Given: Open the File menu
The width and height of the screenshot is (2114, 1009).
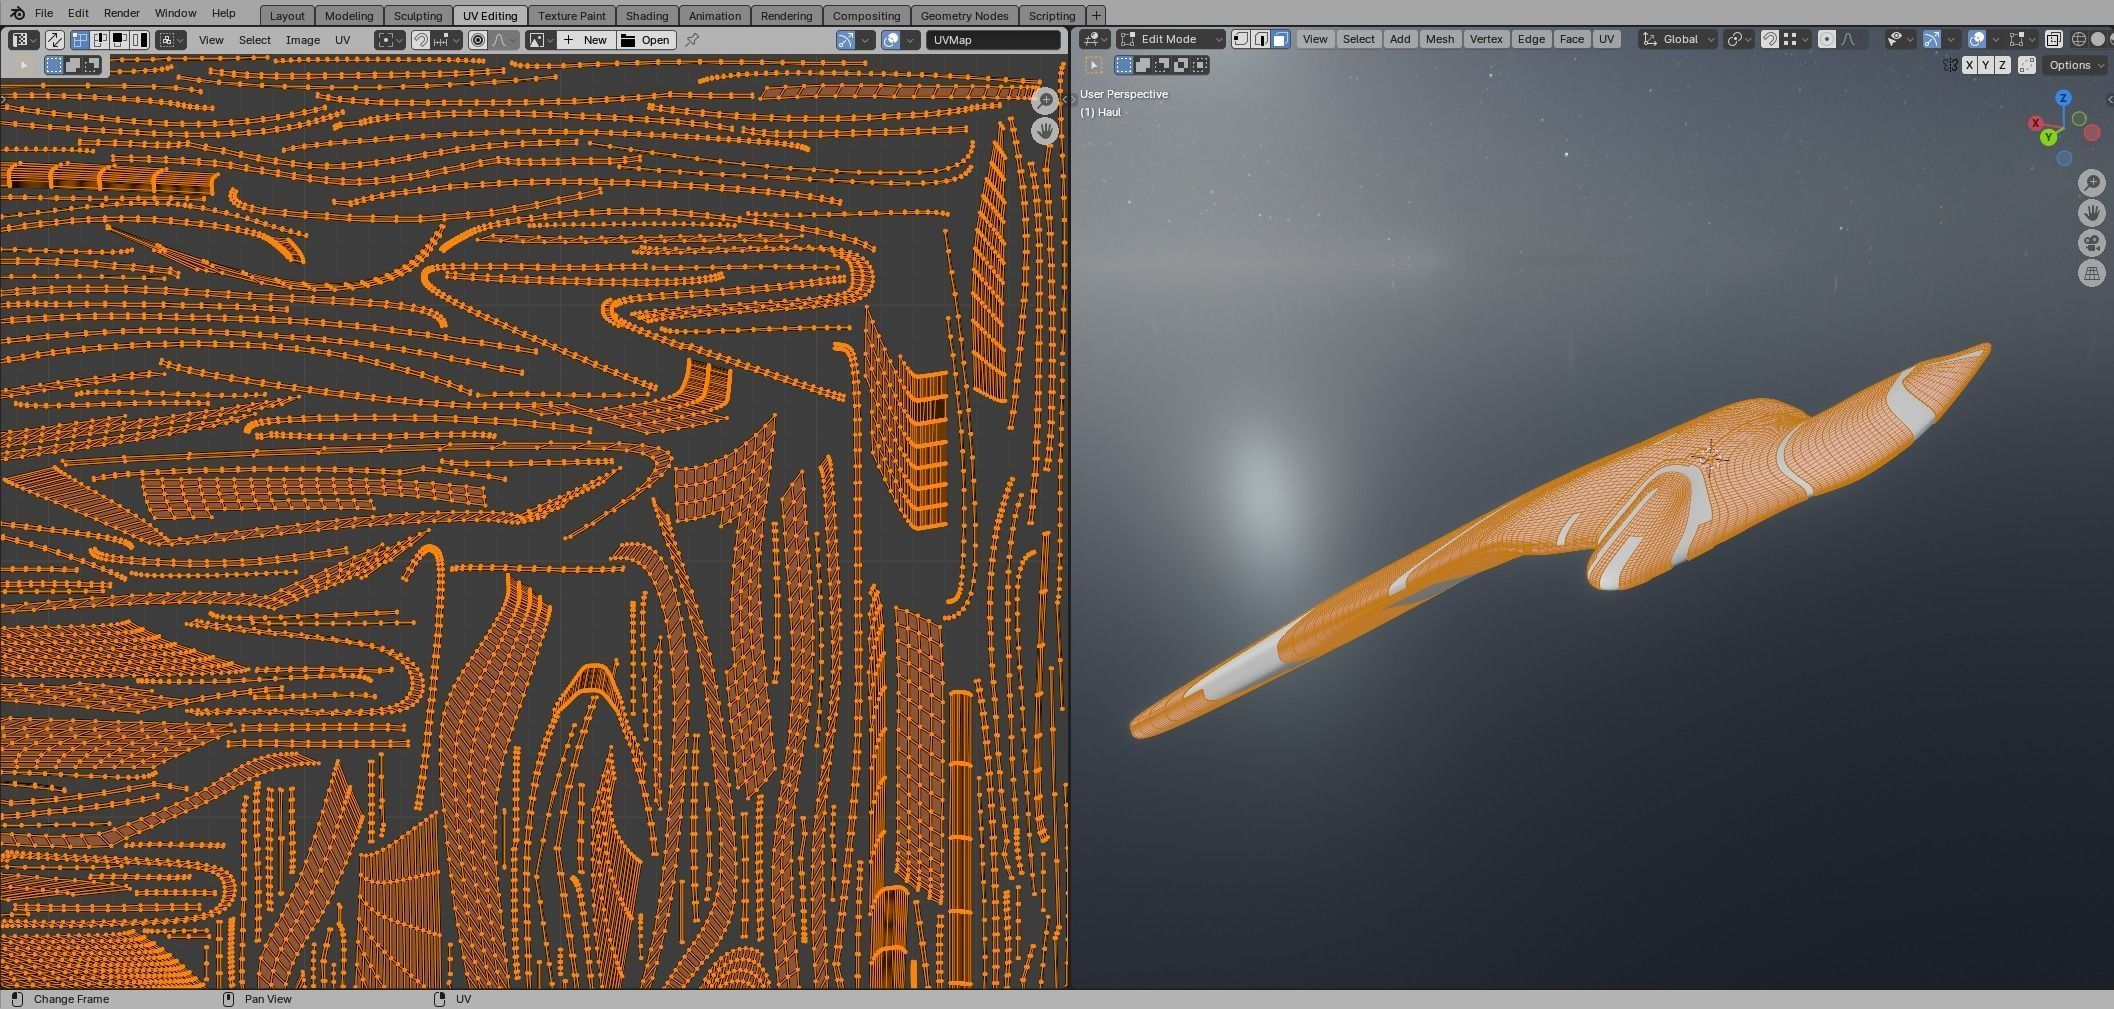Looking at the screenshot, I should [x=44, y=13].
